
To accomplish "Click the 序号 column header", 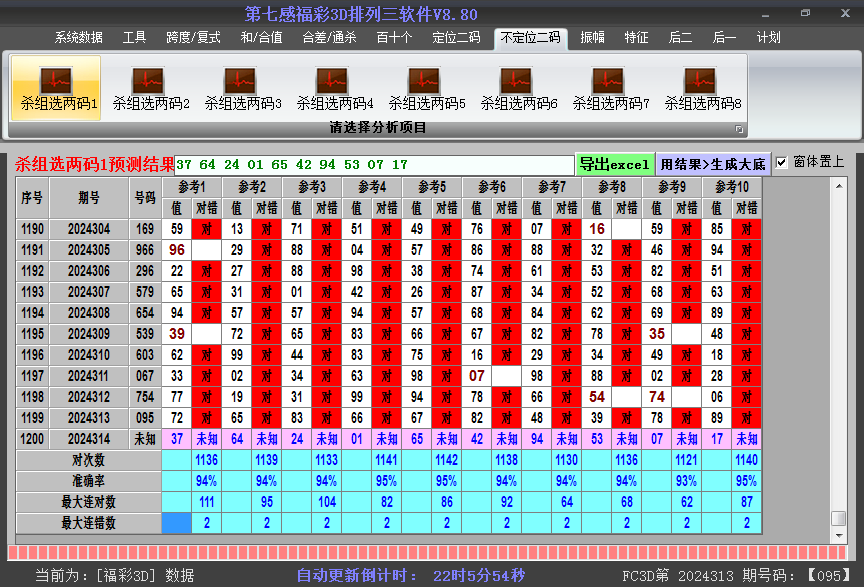I will click(33, 198).
